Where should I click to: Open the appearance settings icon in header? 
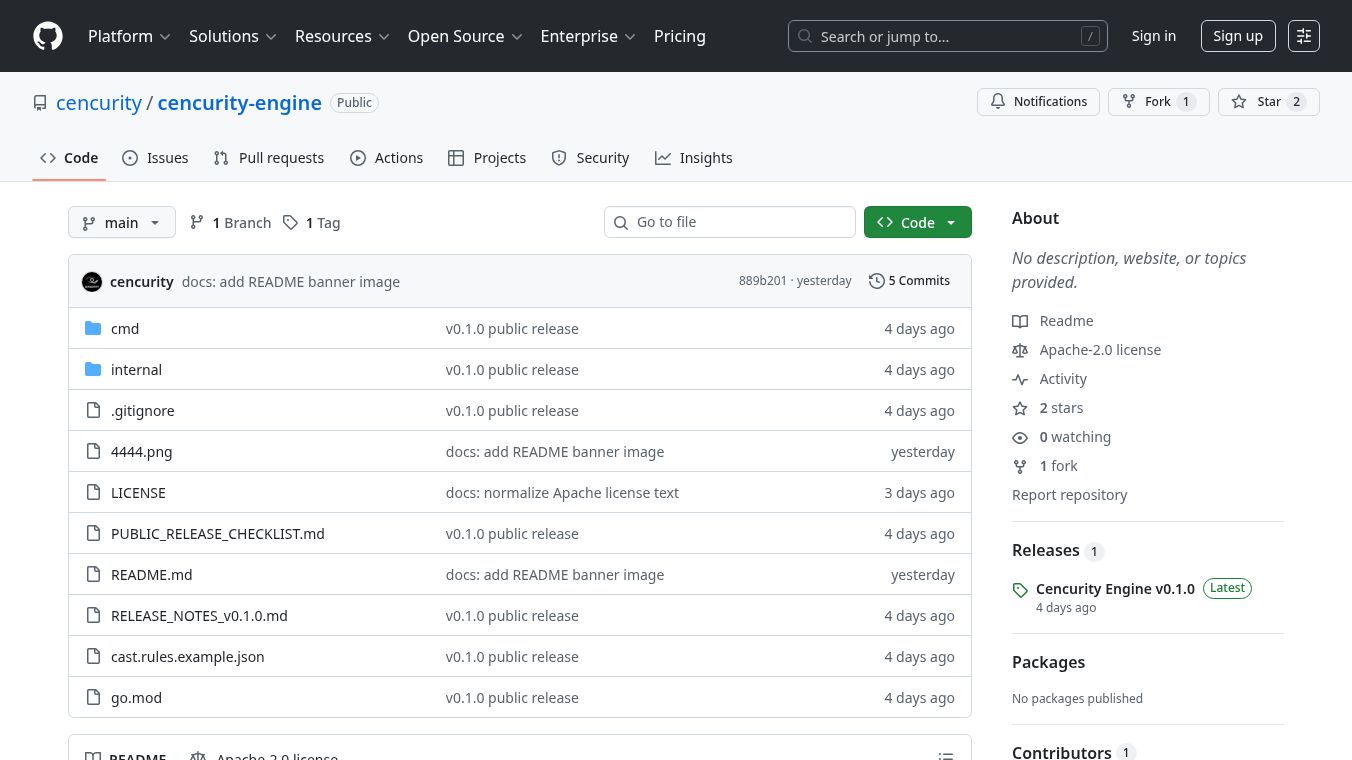click(1303, 36)
